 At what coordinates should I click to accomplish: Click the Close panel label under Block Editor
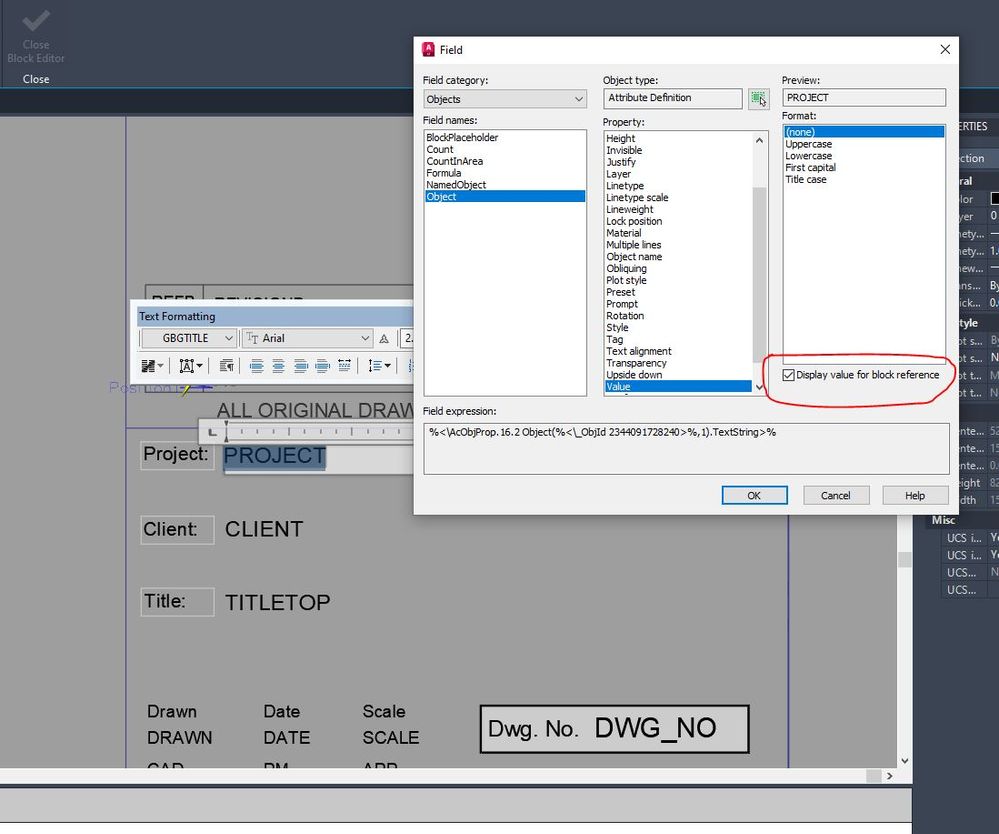(x=36, y=79)
